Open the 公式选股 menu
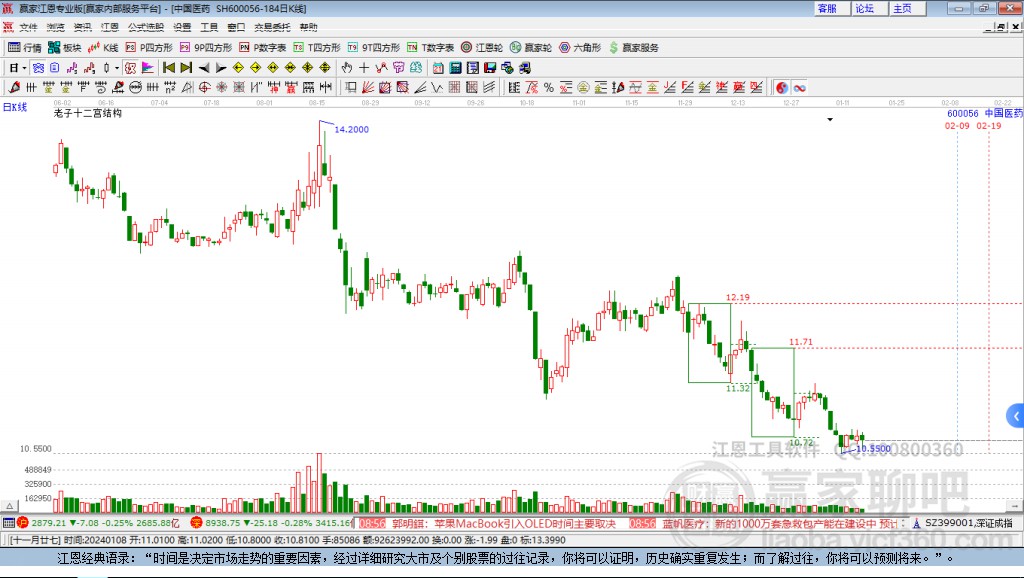 pos(146,27)
